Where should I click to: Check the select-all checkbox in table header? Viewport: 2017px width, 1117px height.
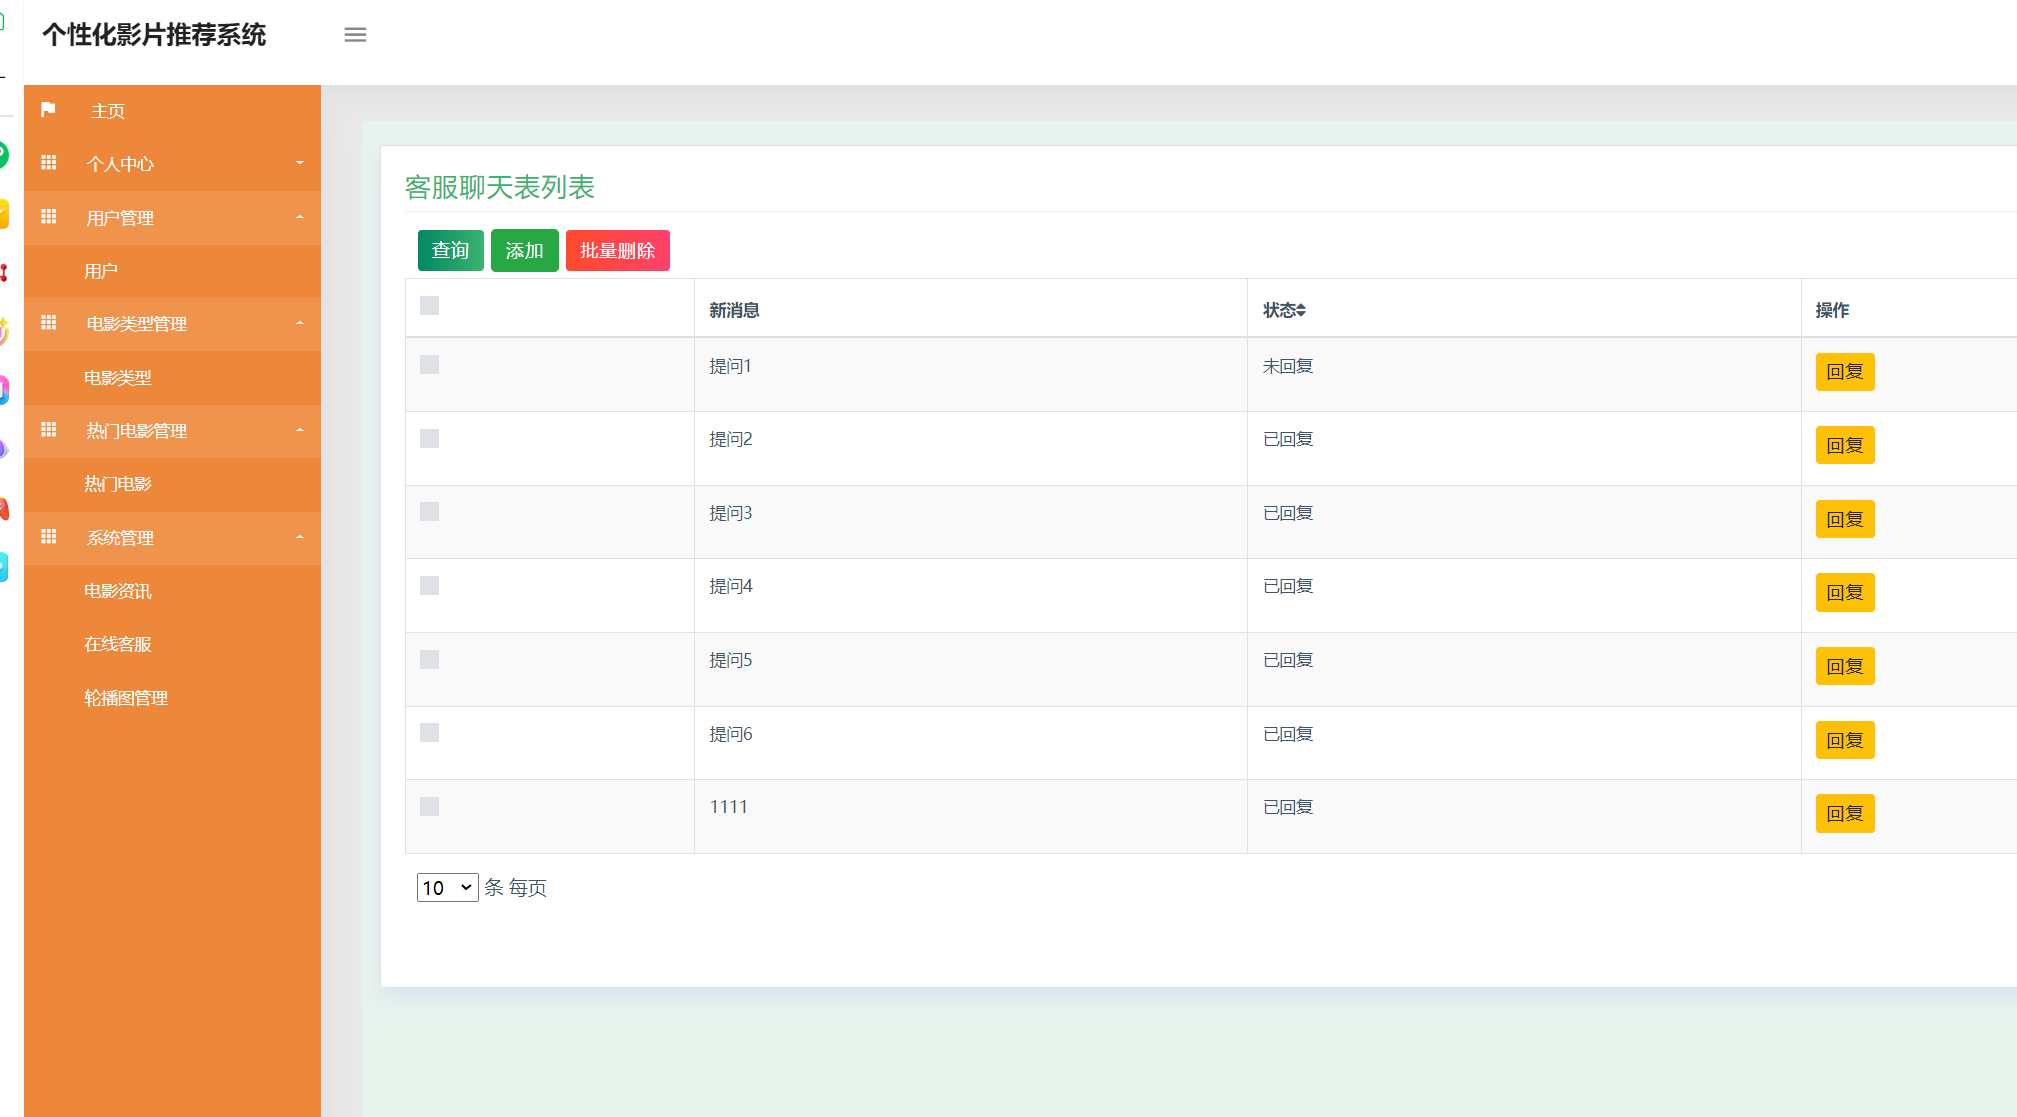click(429, 306)
